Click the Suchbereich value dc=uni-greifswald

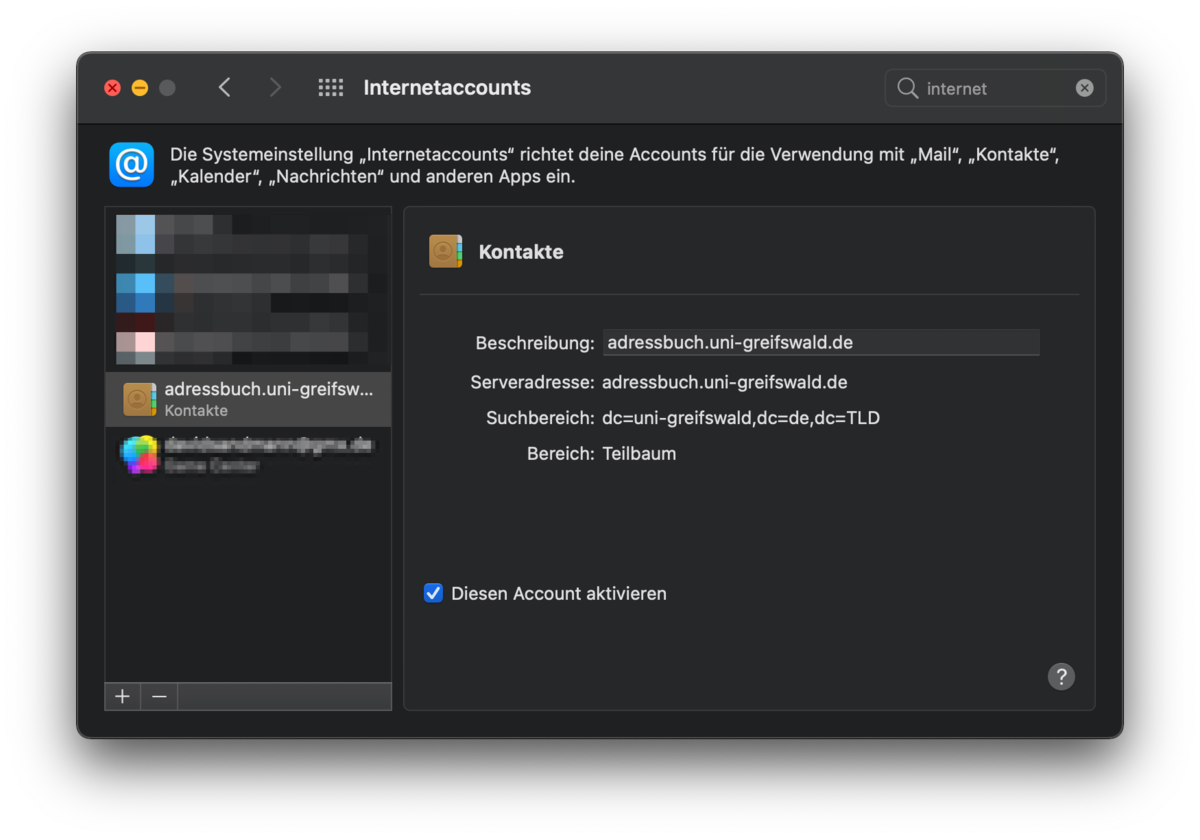pos(740,418)
